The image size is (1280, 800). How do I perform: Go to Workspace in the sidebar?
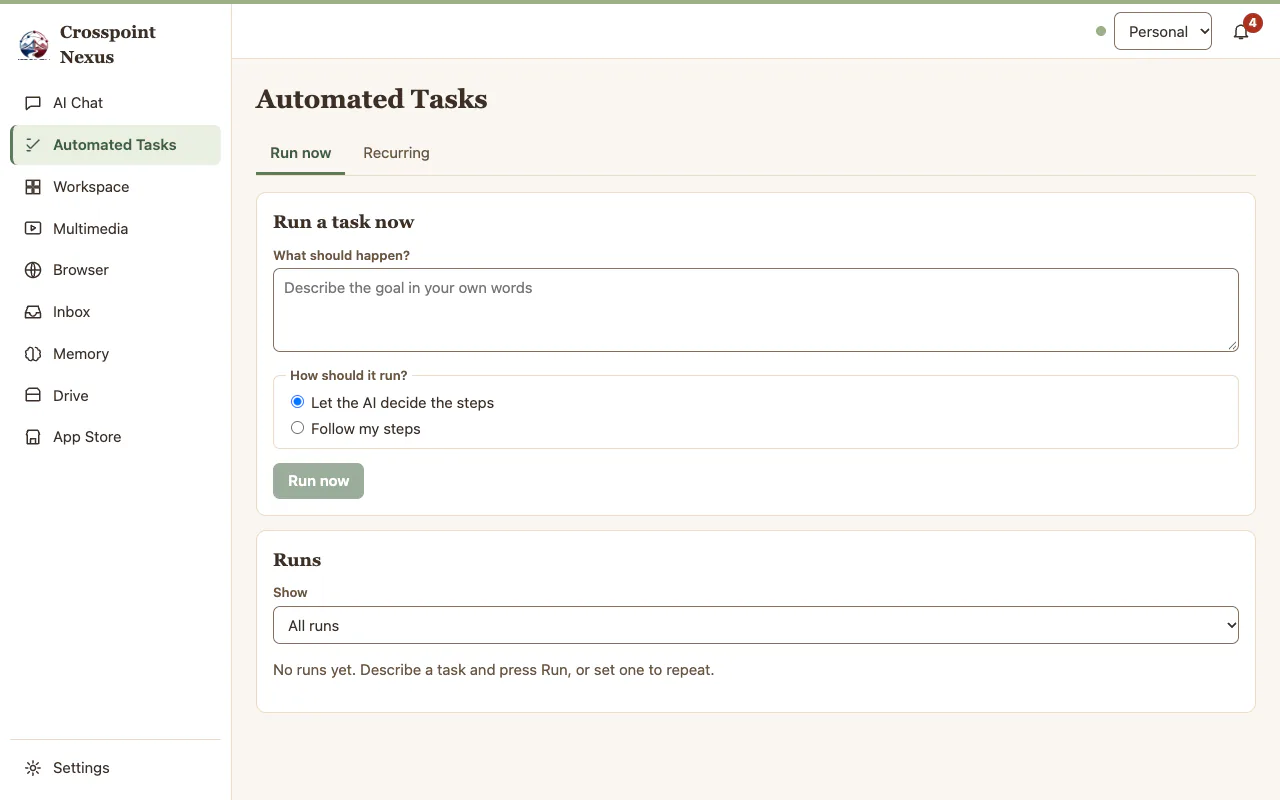tap(115, 187)
